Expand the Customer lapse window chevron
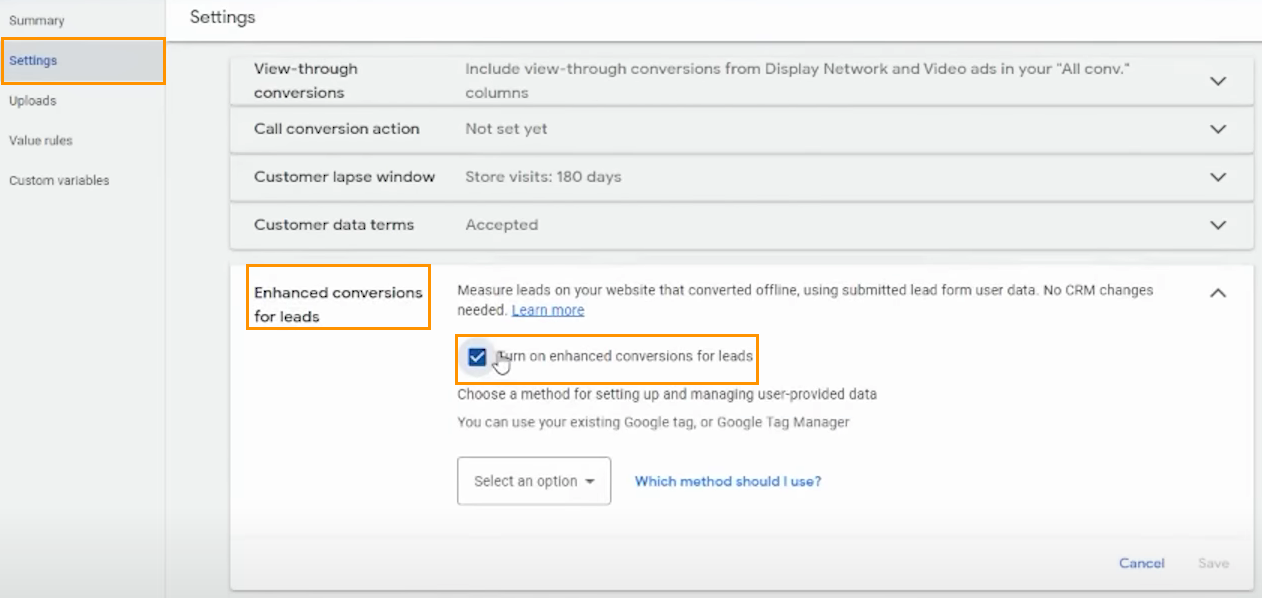This screenshot has height=598, width=1262. coord(1218,177)
